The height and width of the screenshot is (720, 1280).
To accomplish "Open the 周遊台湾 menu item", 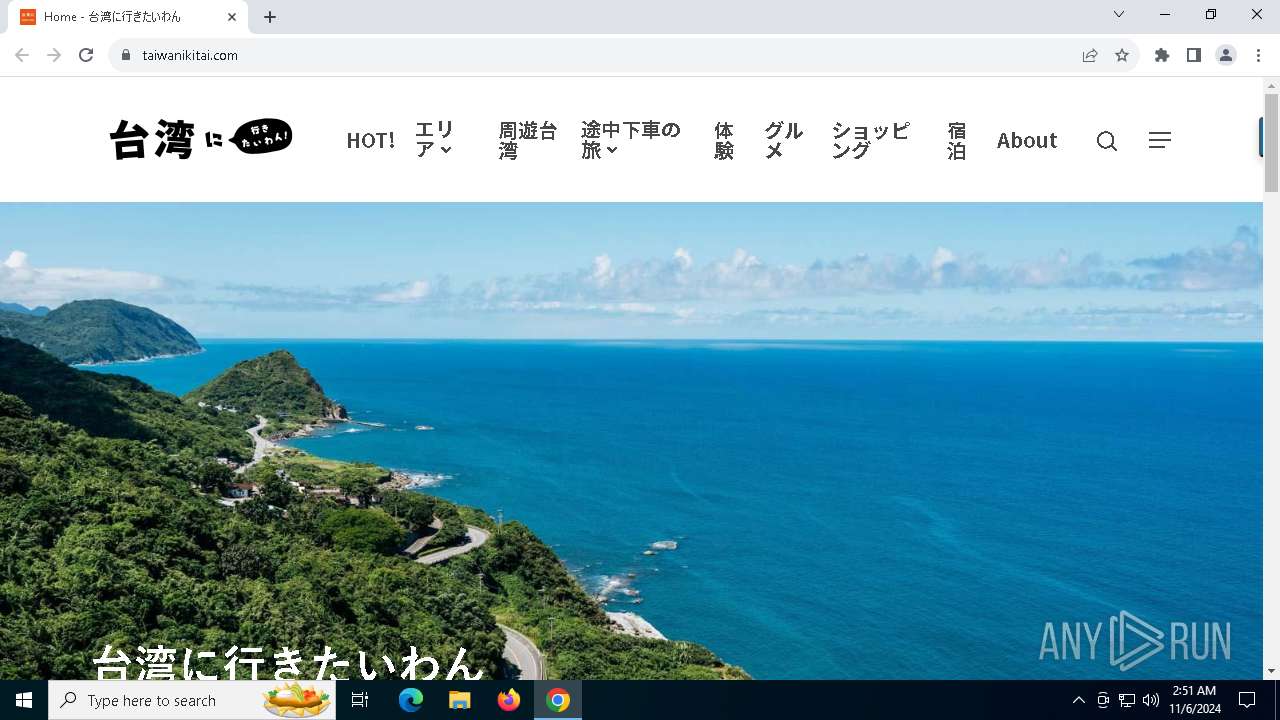I will click(x=528, y=140).
